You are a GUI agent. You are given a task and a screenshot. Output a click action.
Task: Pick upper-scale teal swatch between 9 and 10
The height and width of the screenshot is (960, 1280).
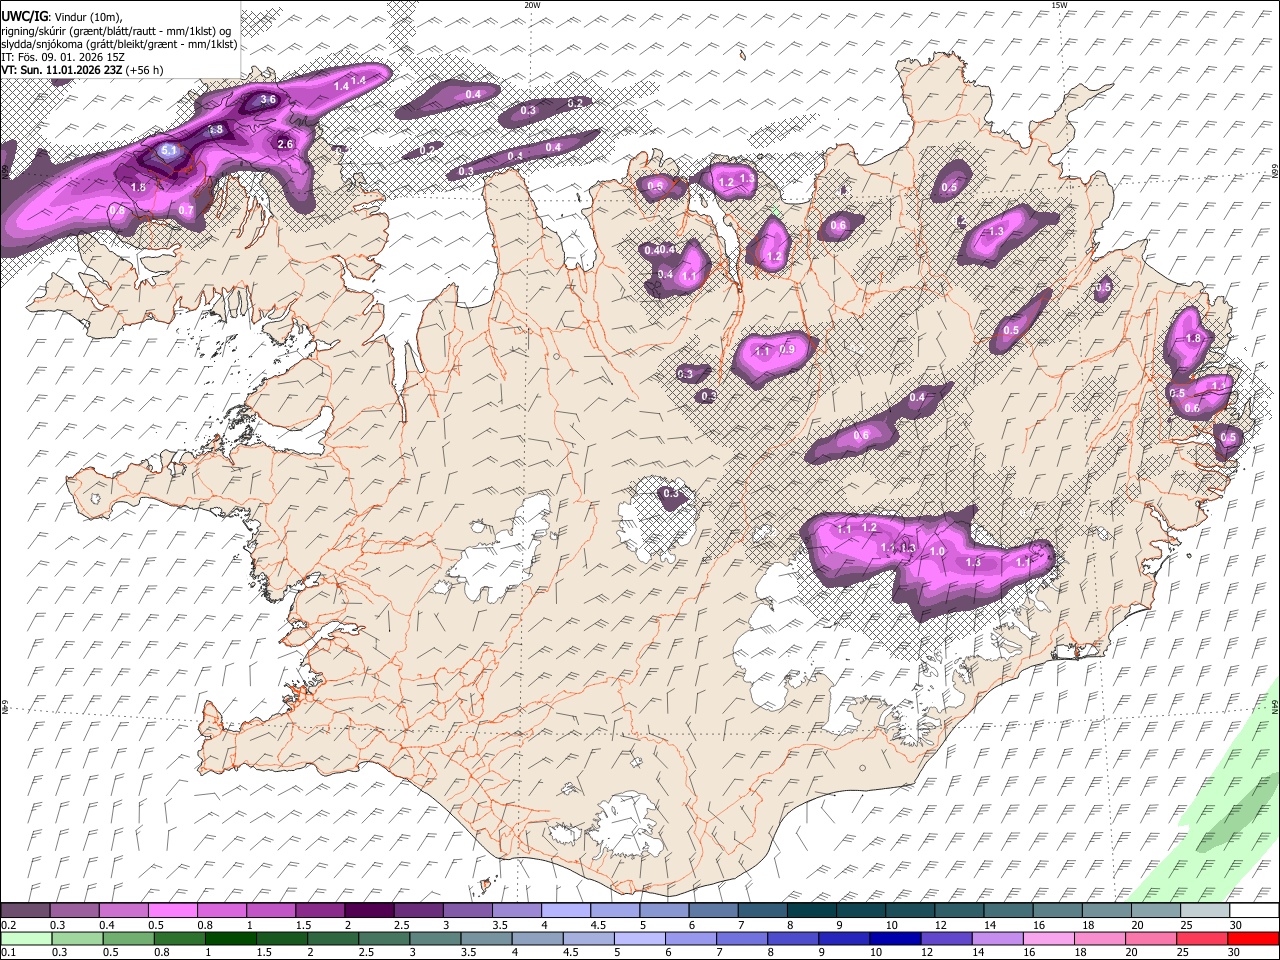point(860,910)
